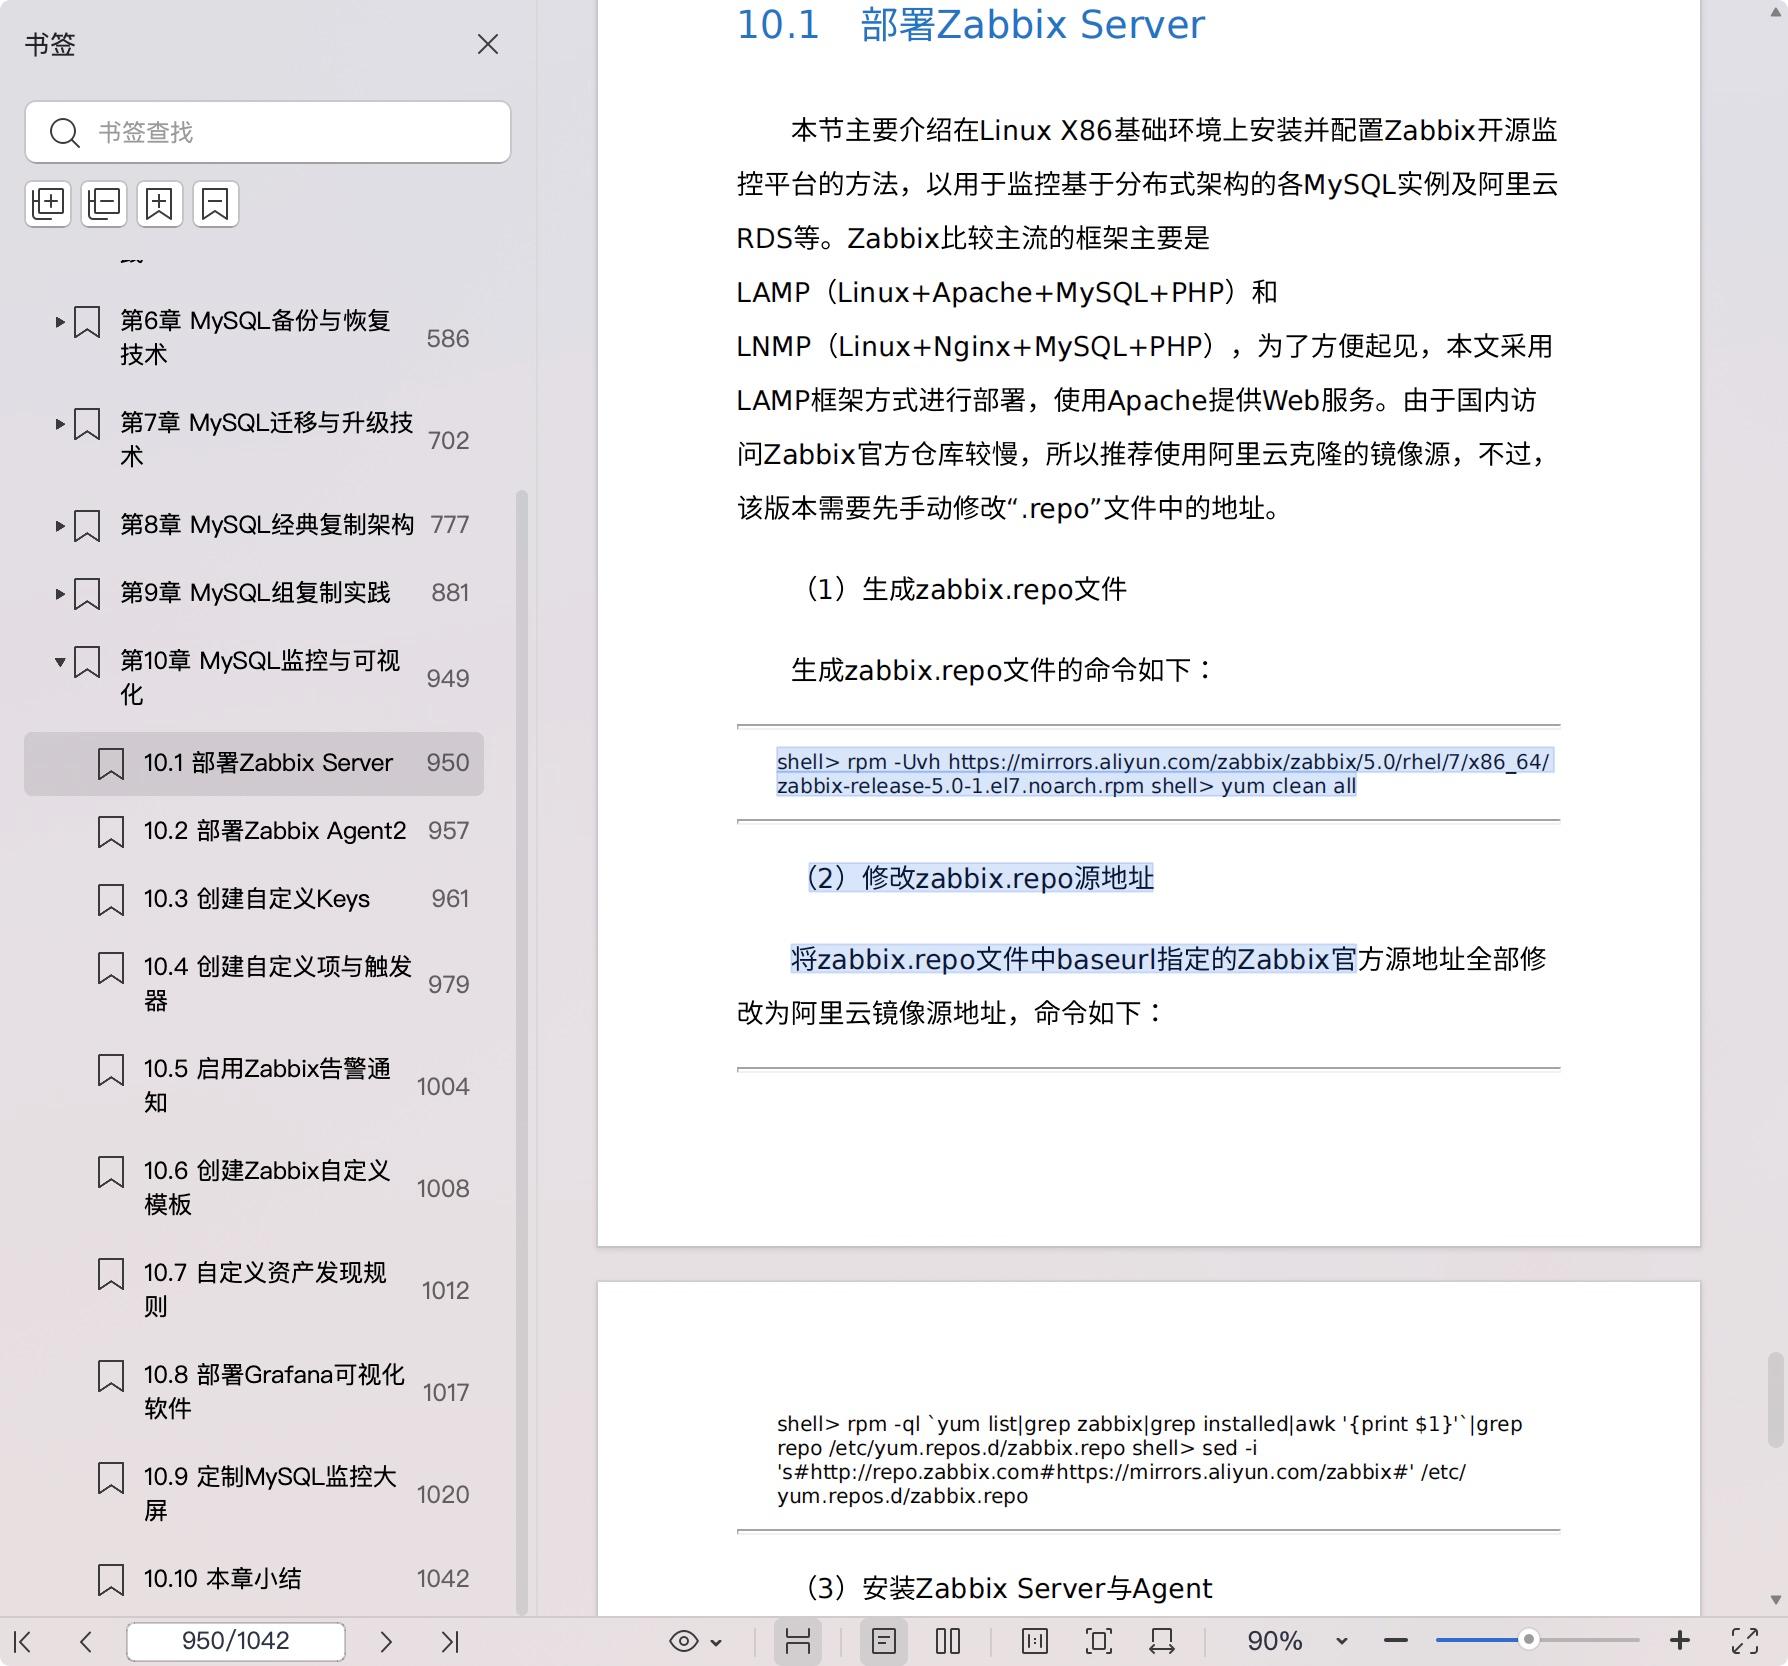The width and height of the screenshot is (1788, 1666).
Task: Expand the 第6章 MySQL备份与恢复技术 bookmark
Action: coord(60,322)
